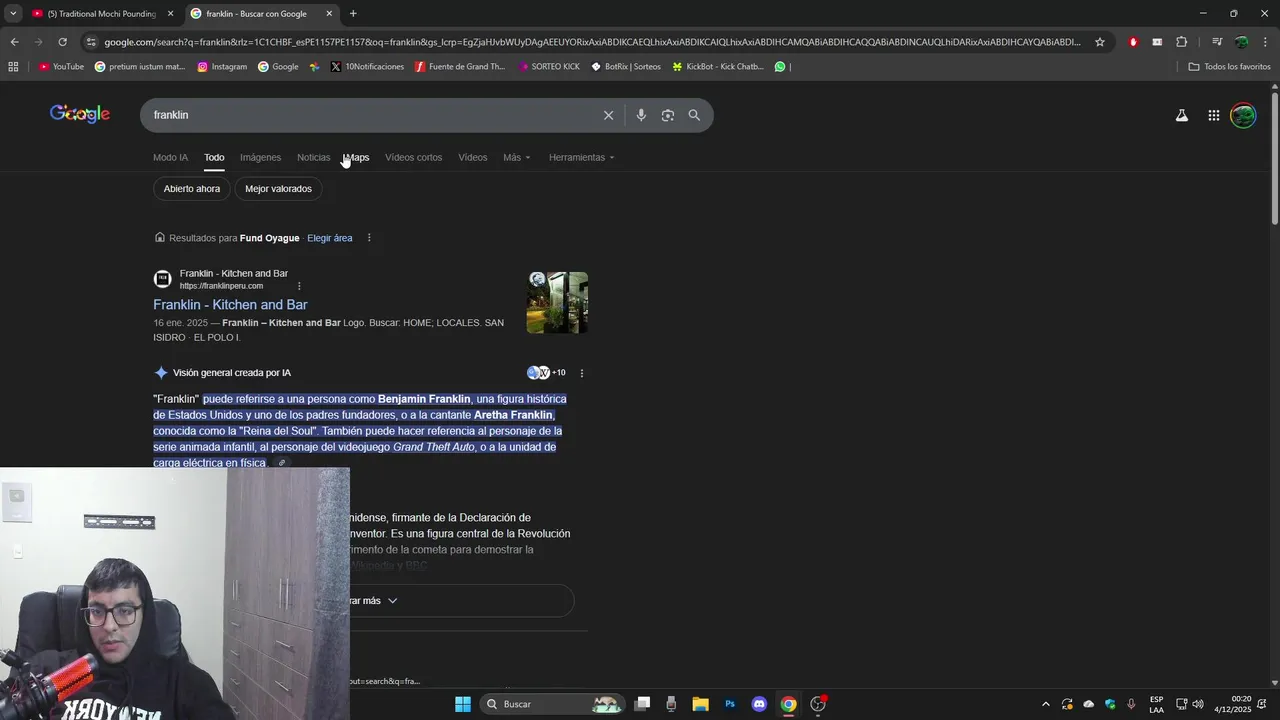The image size is (1280, 720).
Task: Toggle the Mejor valorados filter chip
Action: tap(278, 189)
